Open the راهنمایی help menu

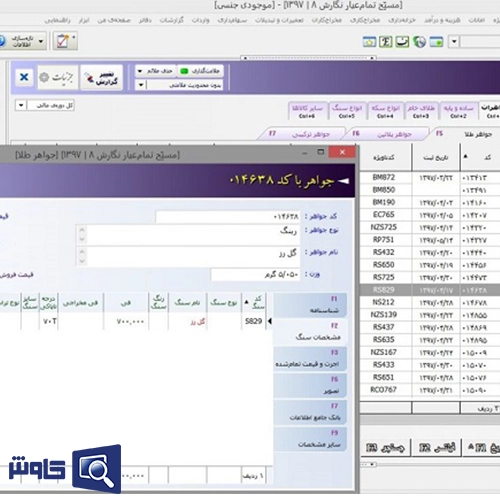click(x=57, y=20)
